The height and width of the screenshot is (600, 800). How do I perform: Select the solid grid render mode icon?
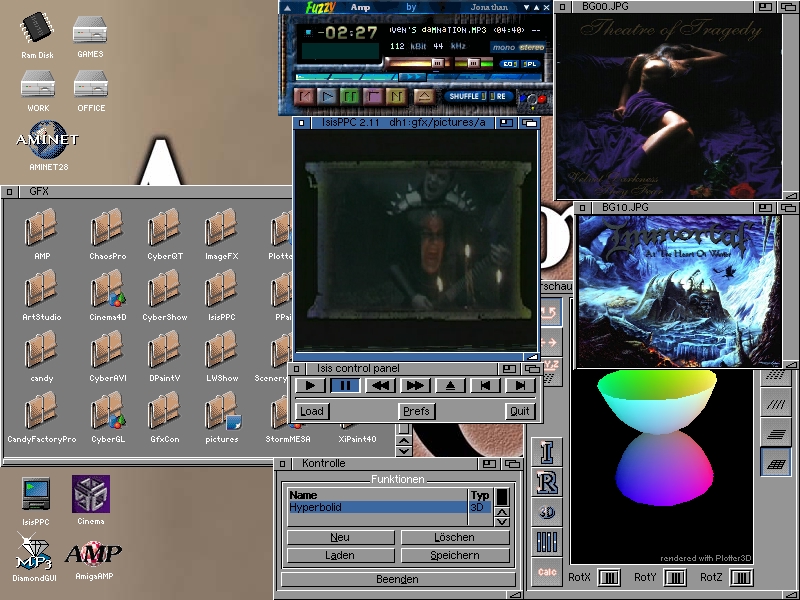click(774, 464)
